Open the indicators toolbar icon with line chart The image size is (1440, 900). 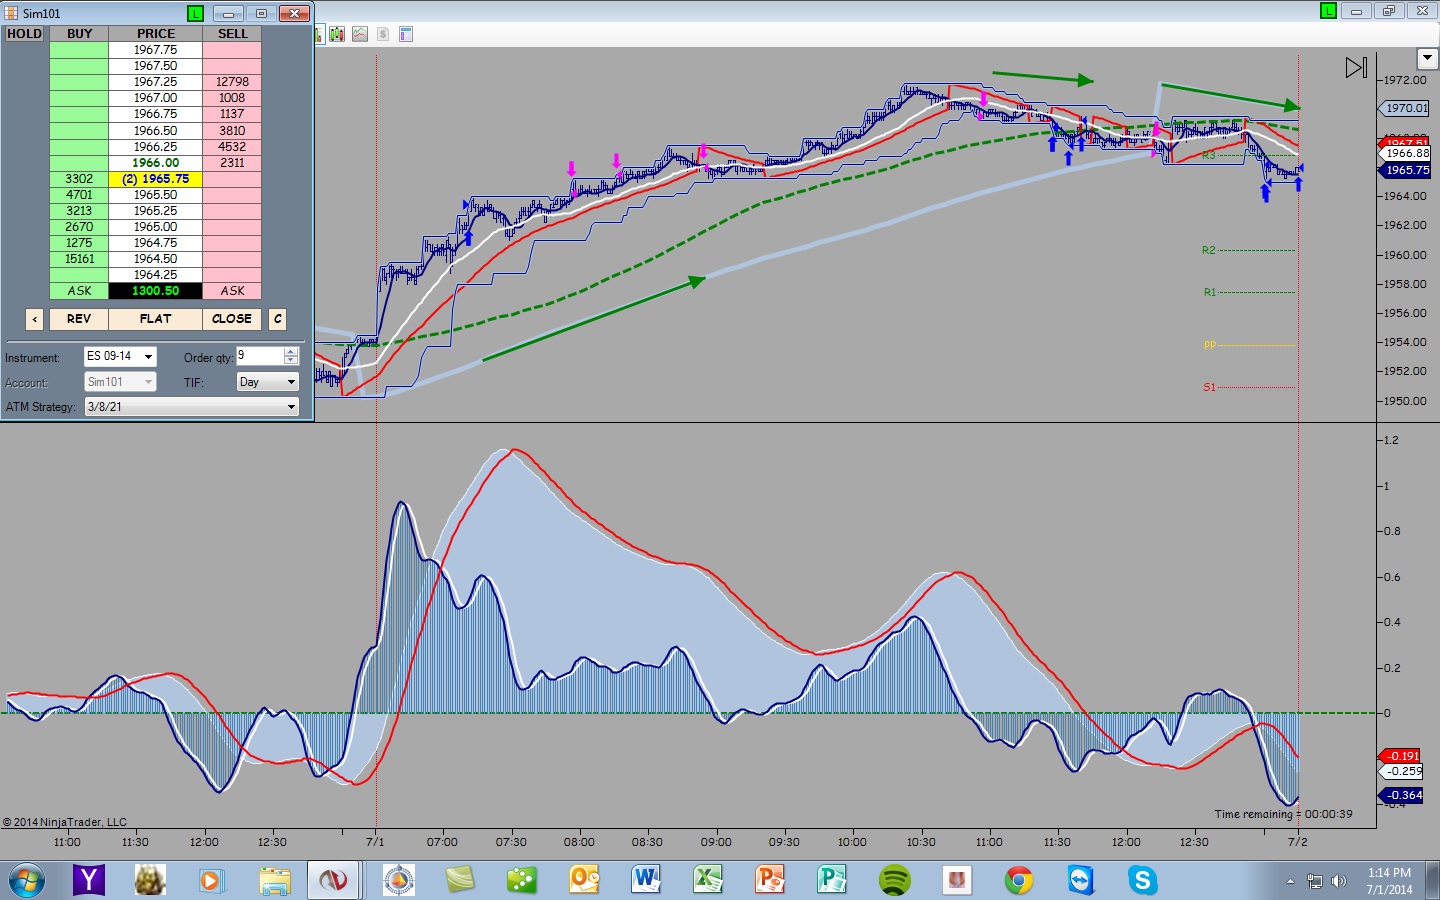[x=360, y=34]
